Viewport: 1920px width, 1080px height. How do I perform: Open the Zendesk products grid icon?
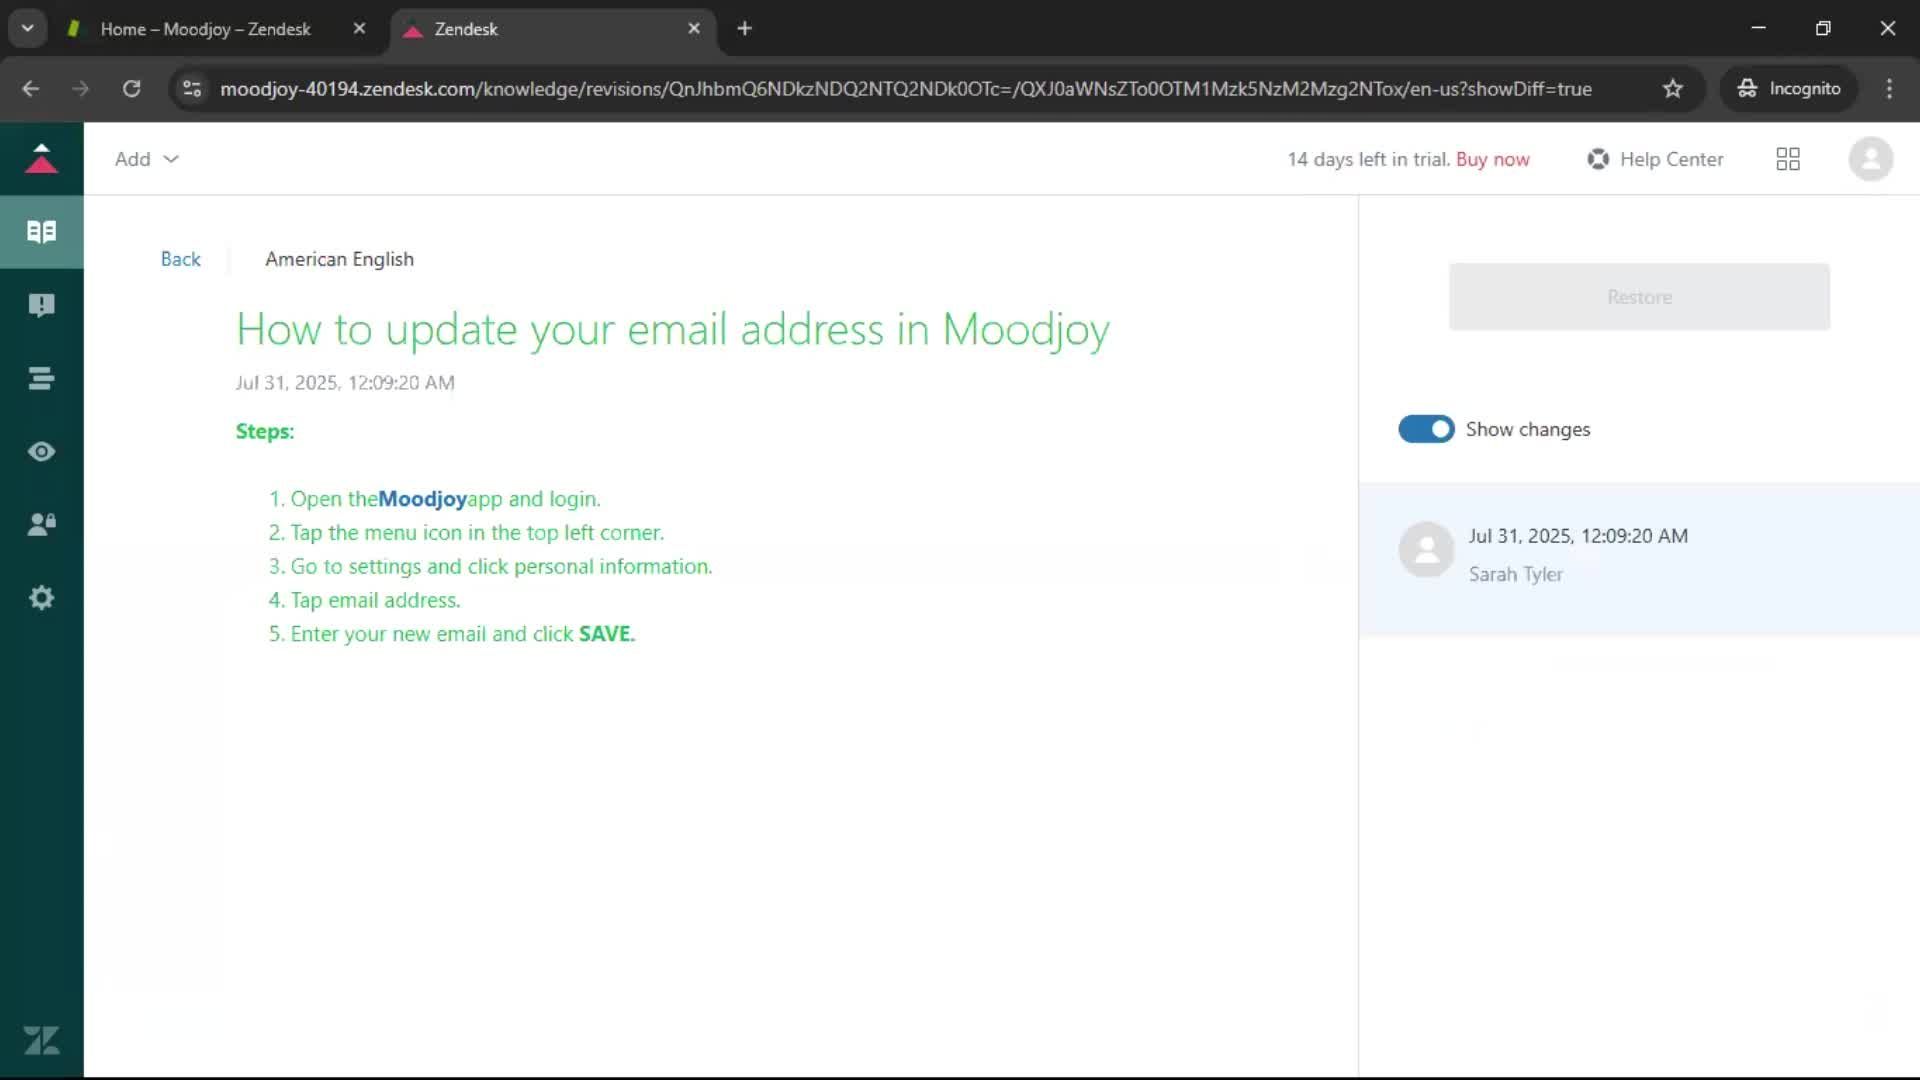1788,159
